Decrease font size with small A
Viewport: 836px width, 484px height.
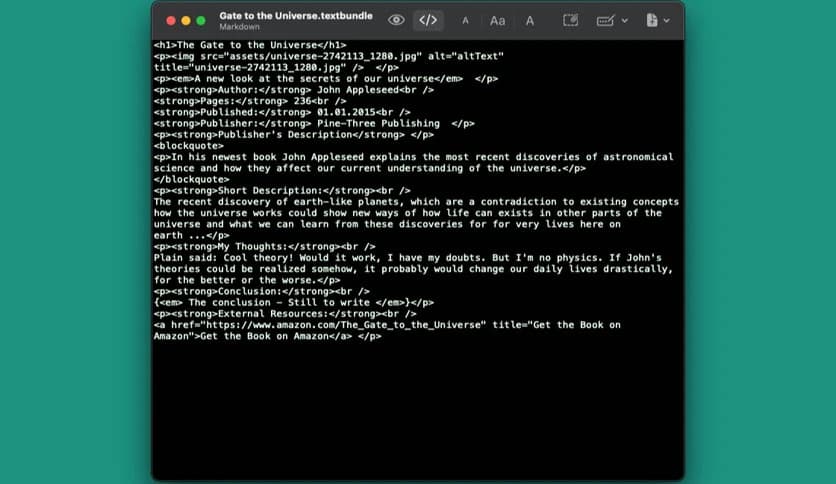click(465, 21)
